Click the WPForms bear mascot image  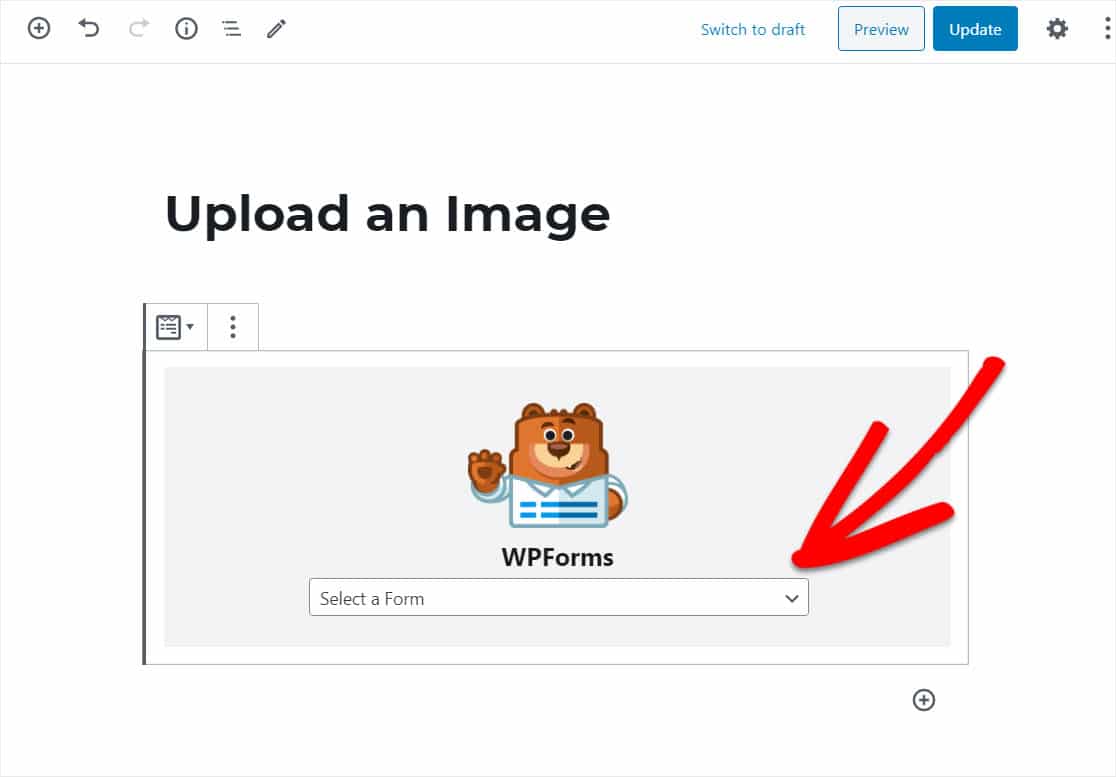tap(548, 465)
